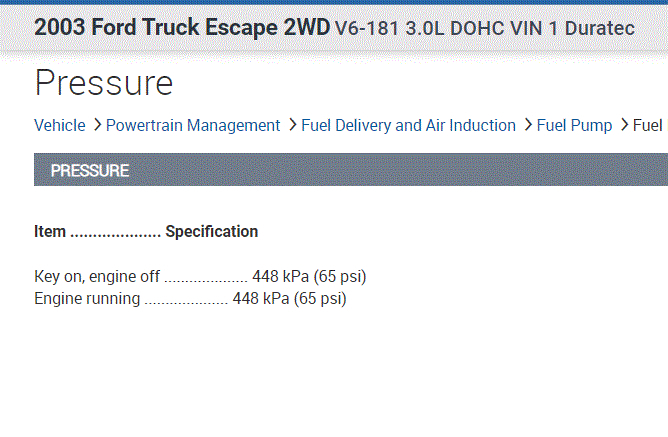Click the 448 kPa value for key on
The height and width of the screenshot is (437, 668).
pyautogui.click(x=316, y=276)
